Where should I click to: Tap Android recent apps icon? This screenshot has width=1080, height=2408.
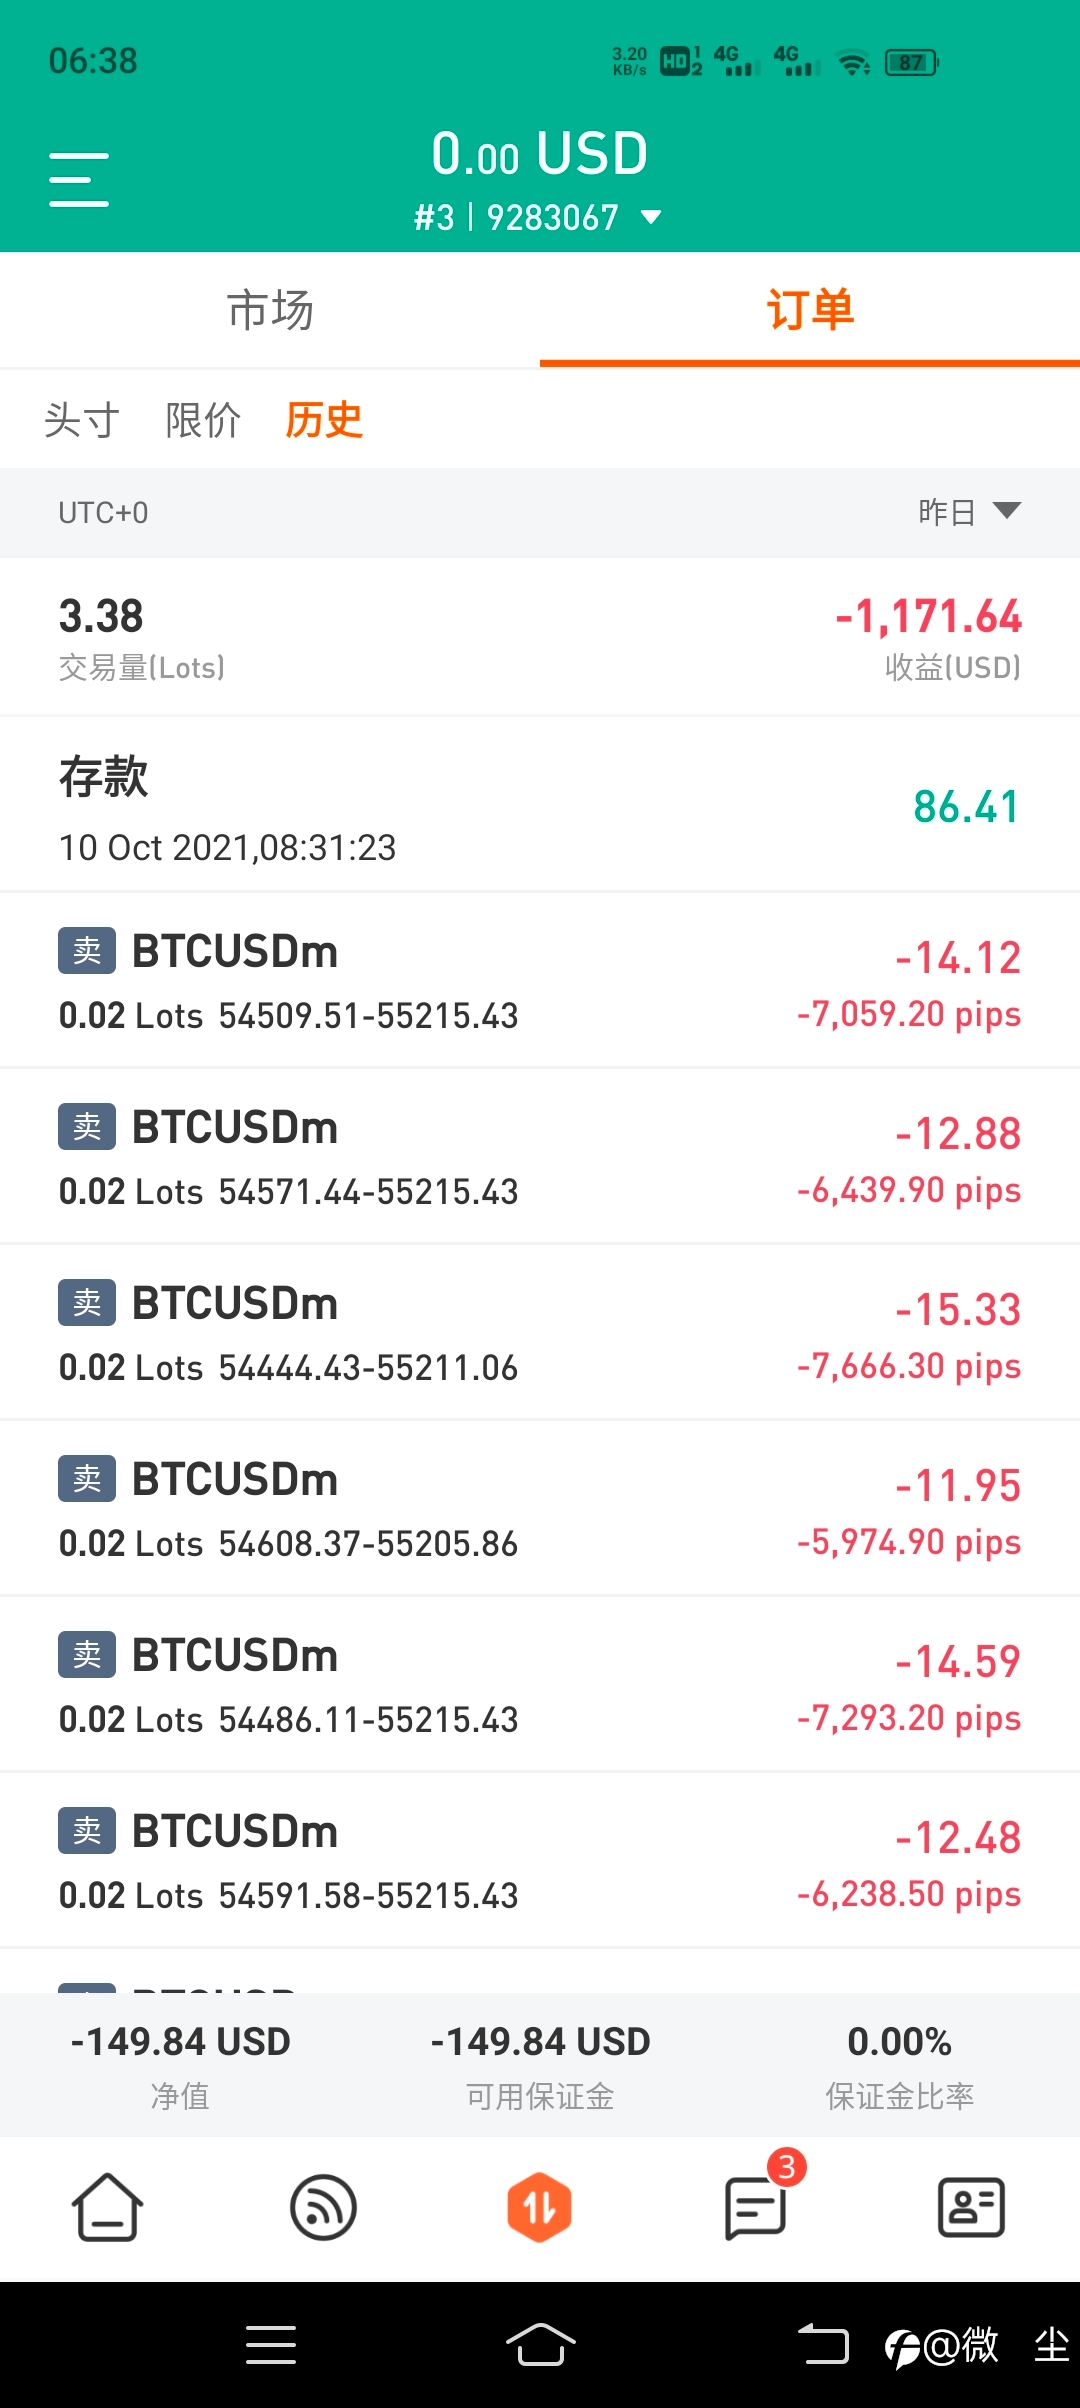pos(271,2344)
